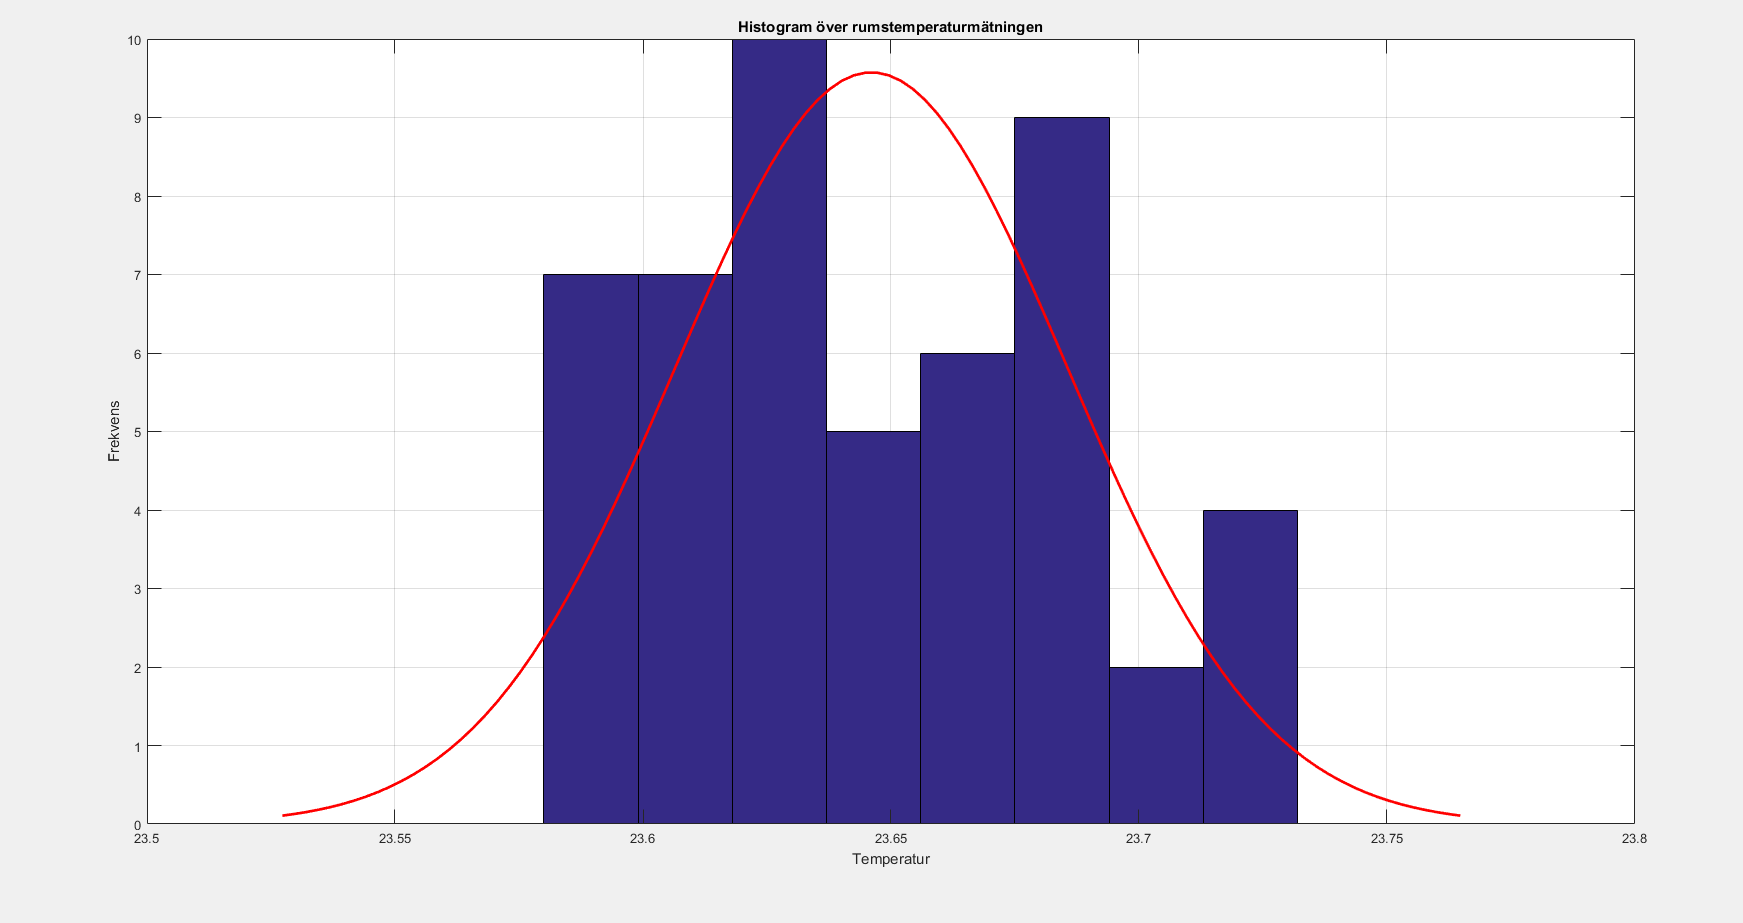Click the plot title 'Histogram över rumstemperaturmätningen'
The height and width of the screenshot is (923, 1743).
tap(890, 27)
